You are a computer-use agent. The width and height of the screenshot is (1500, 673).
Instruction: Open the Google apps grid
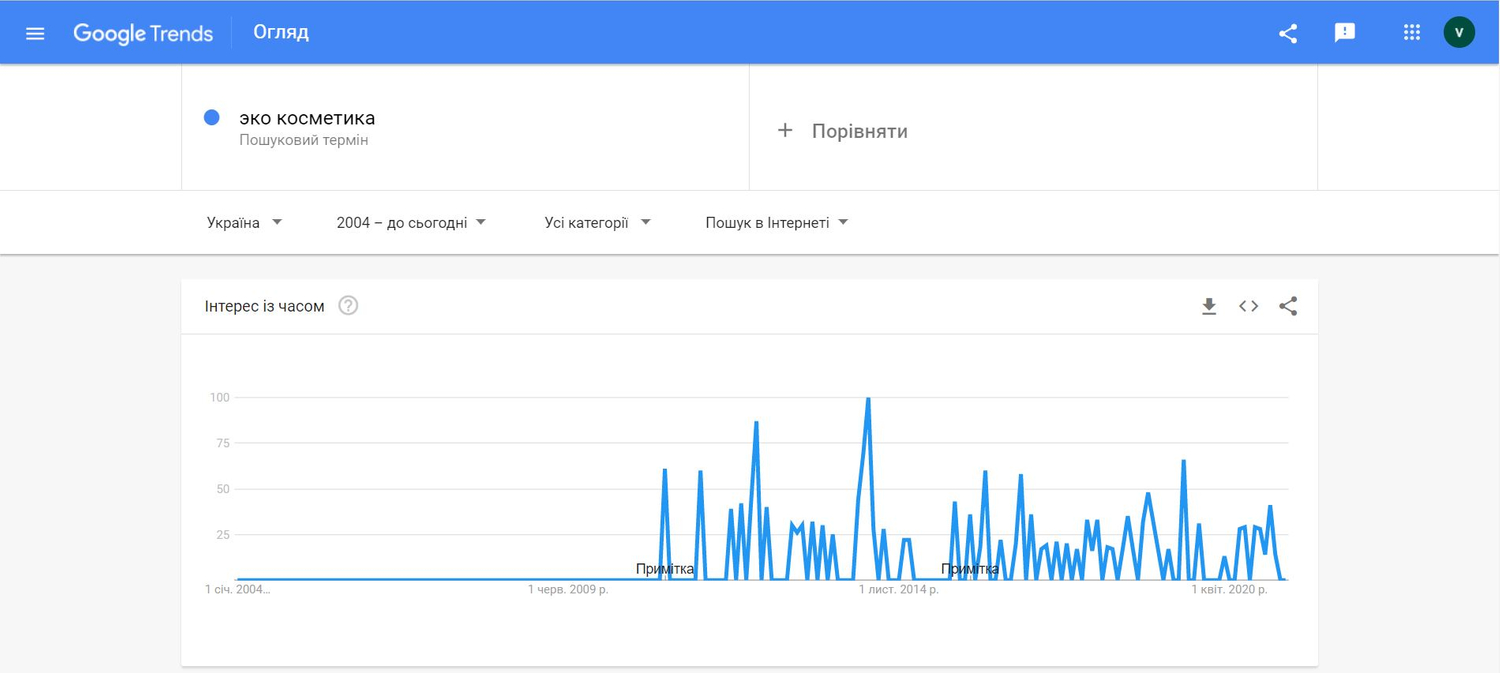pos(1412,33)
